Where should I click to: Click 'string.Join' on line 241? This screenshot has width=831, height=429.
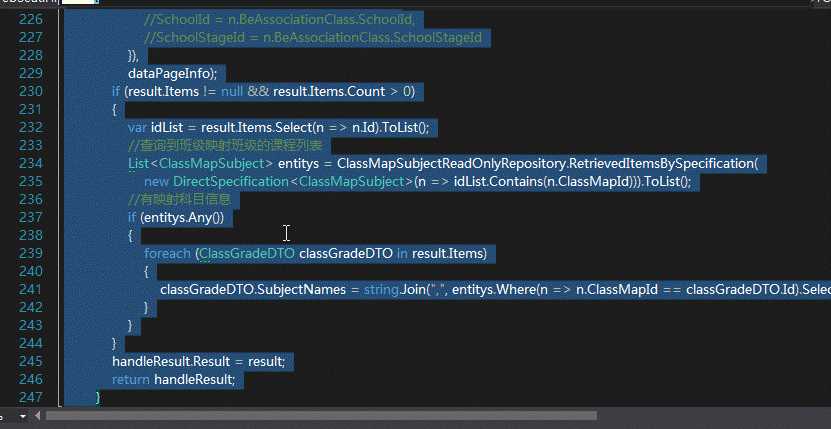tap(394, 290)
